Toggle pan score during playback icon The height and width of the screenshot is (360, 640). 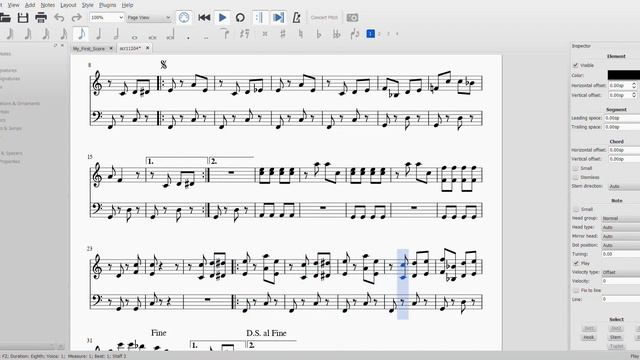tap(278, 18)
